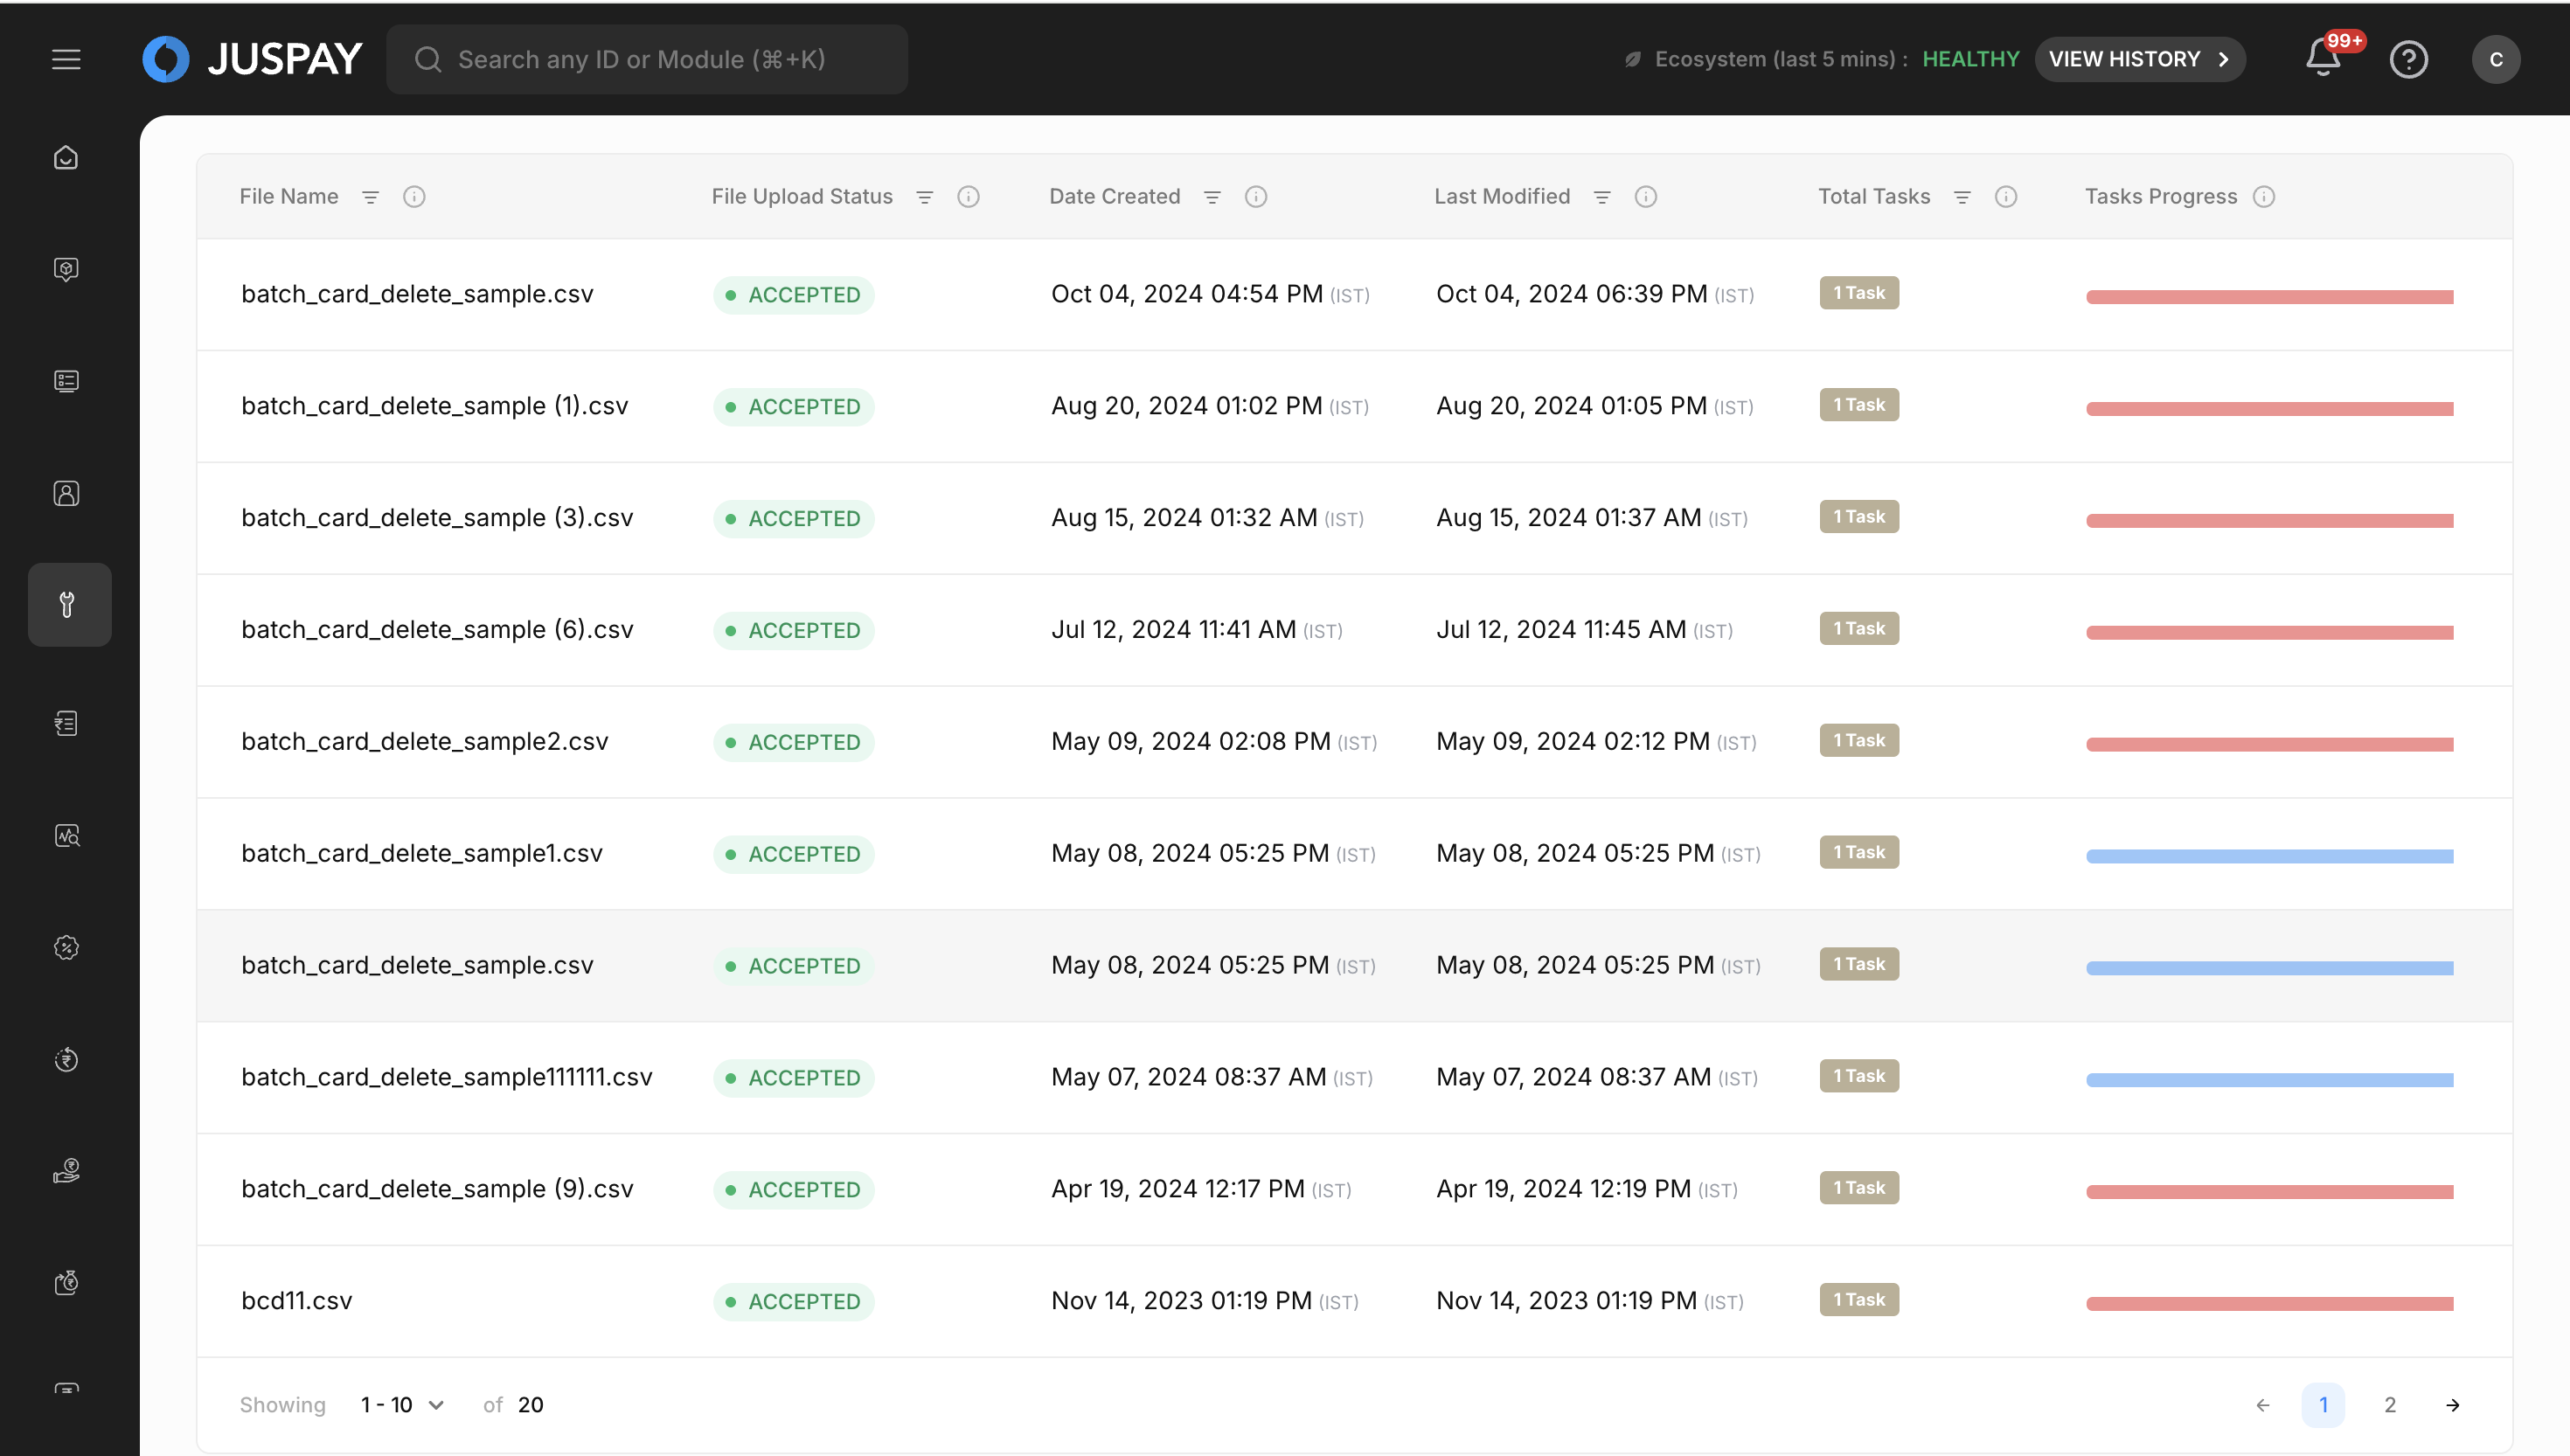Click the bcd11.csv red progress bar
The width and height of the screenshot is (2570, 1456).
2268,1303
